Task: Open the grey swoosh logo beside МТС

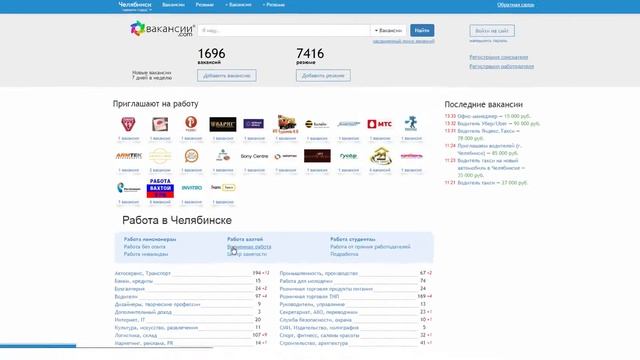Action: [349, 124]
